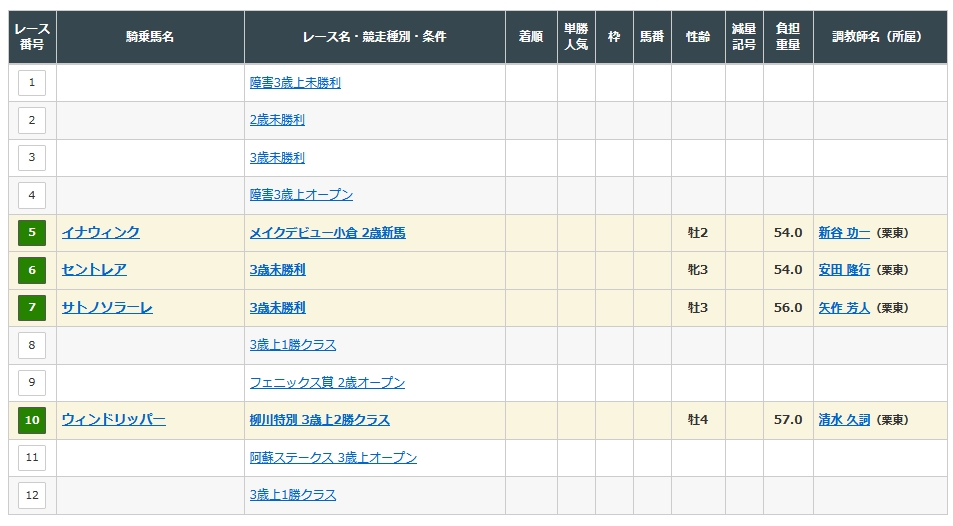The height and width of the screenshot is (526, 953).
Task: Open the 障害3歳上オープン race link
Action: 301,195
